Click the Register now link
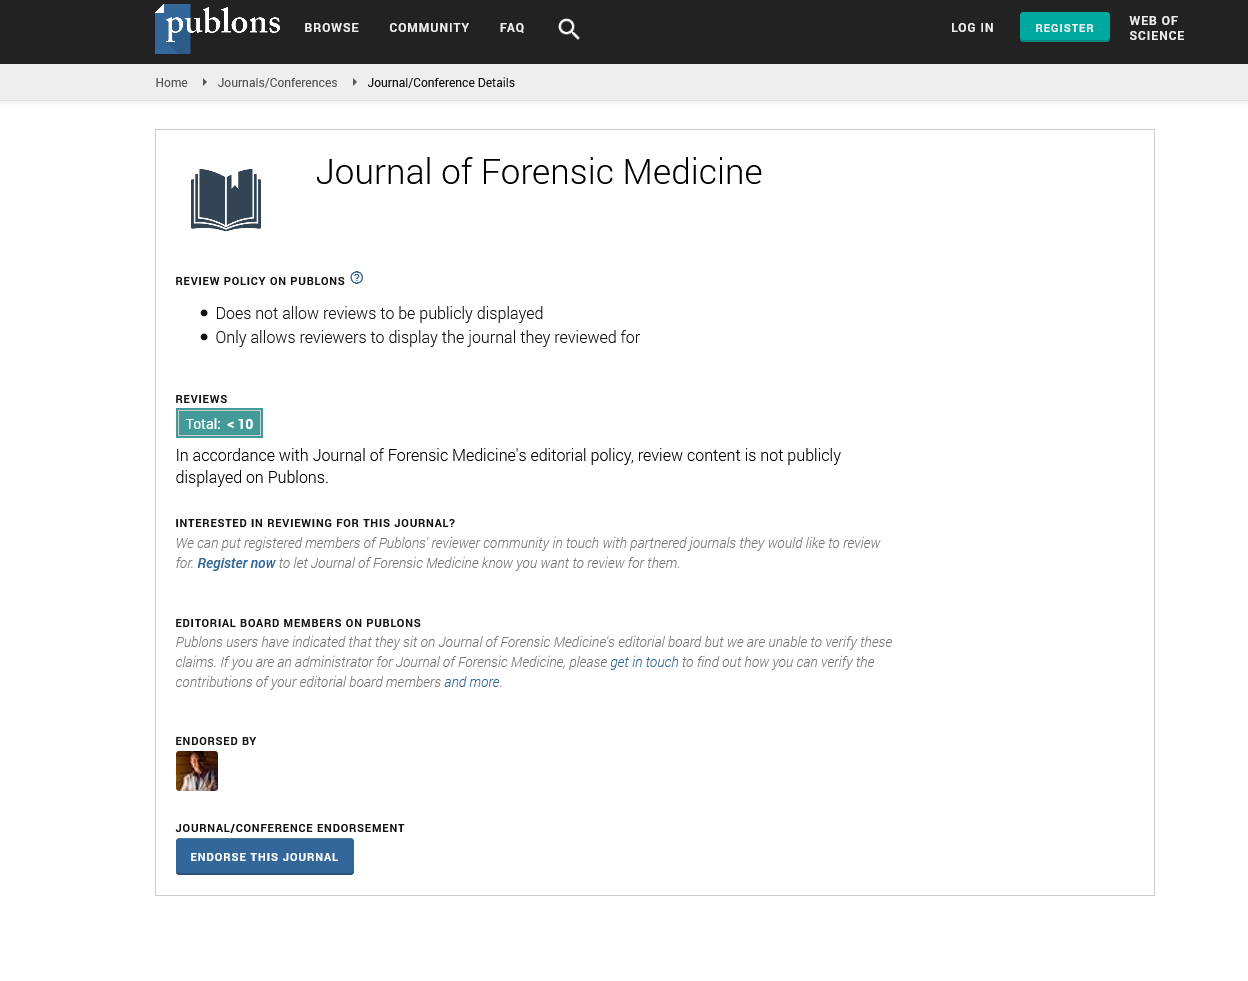The height and width of the screenshot is (981, 1248). coord(236,563)
